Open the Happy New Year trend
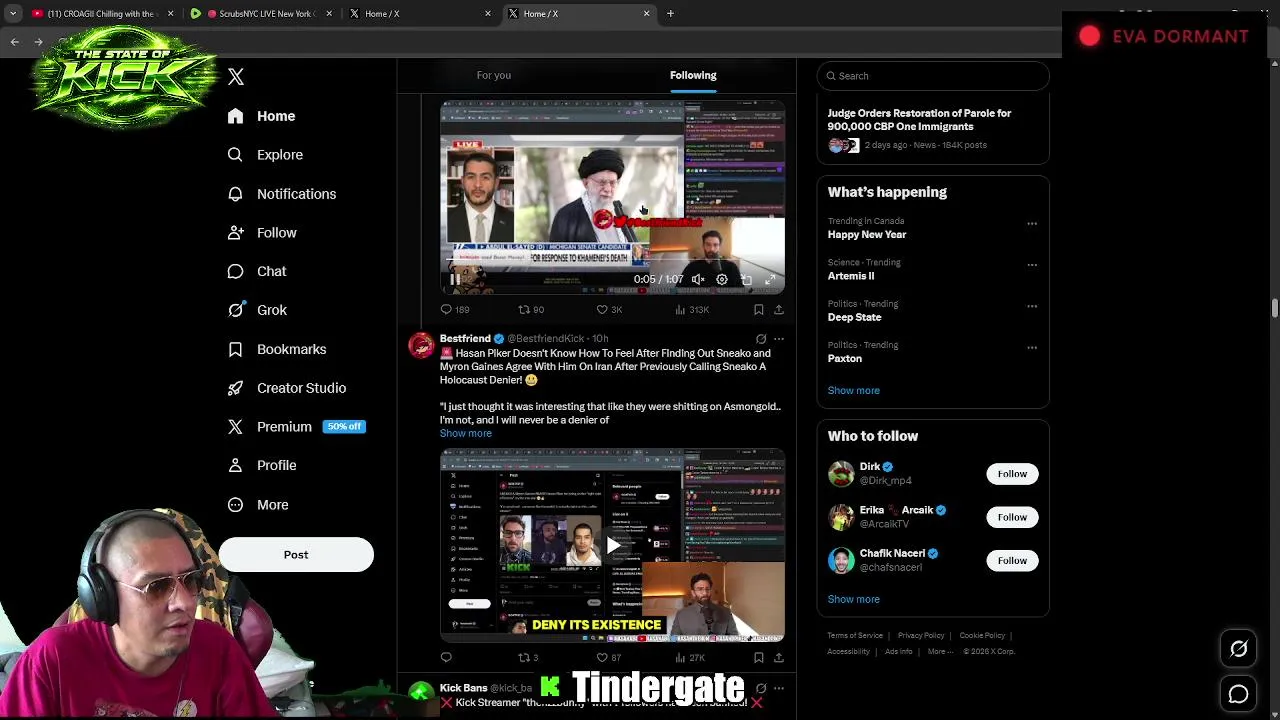 coord(867,234)
